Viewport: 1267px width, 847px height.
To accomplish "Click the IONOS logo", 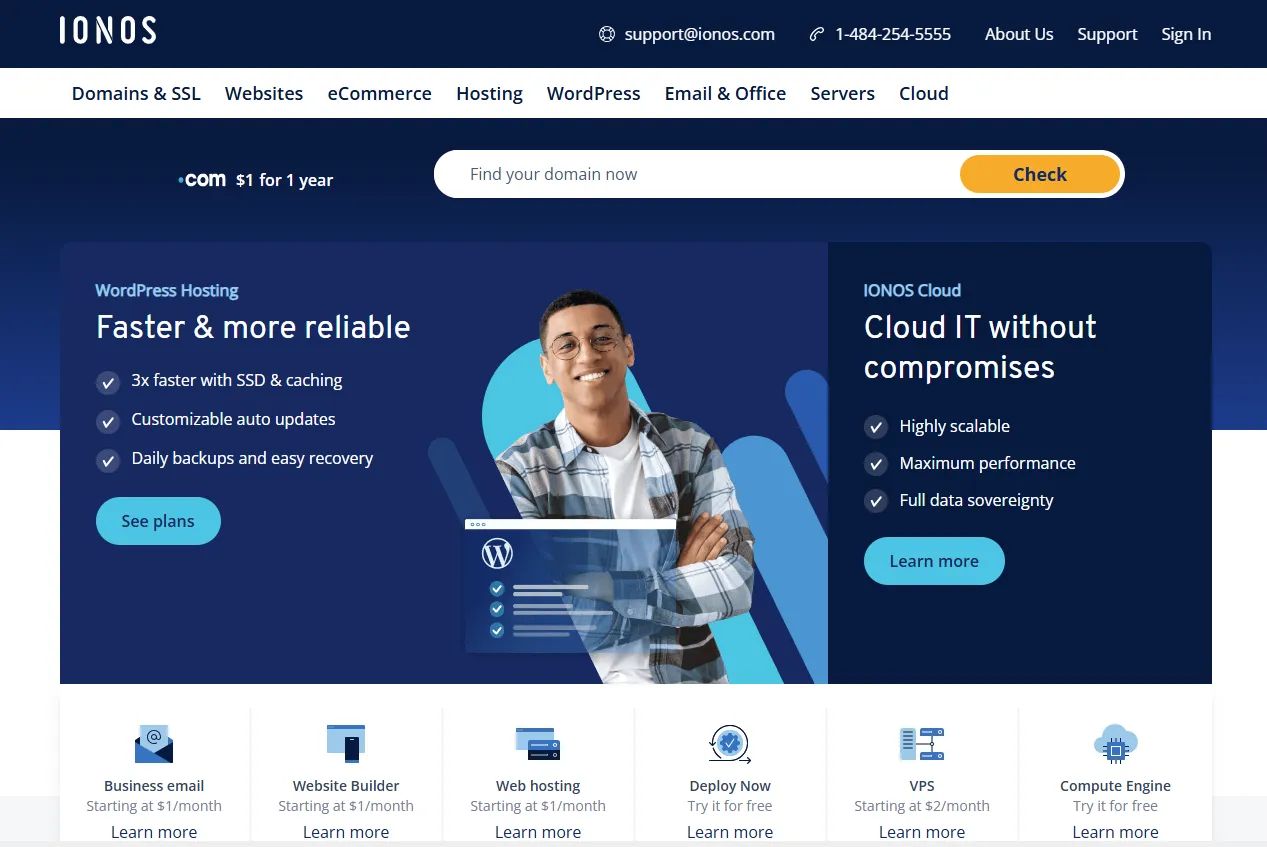I will (x=107, y=30).
